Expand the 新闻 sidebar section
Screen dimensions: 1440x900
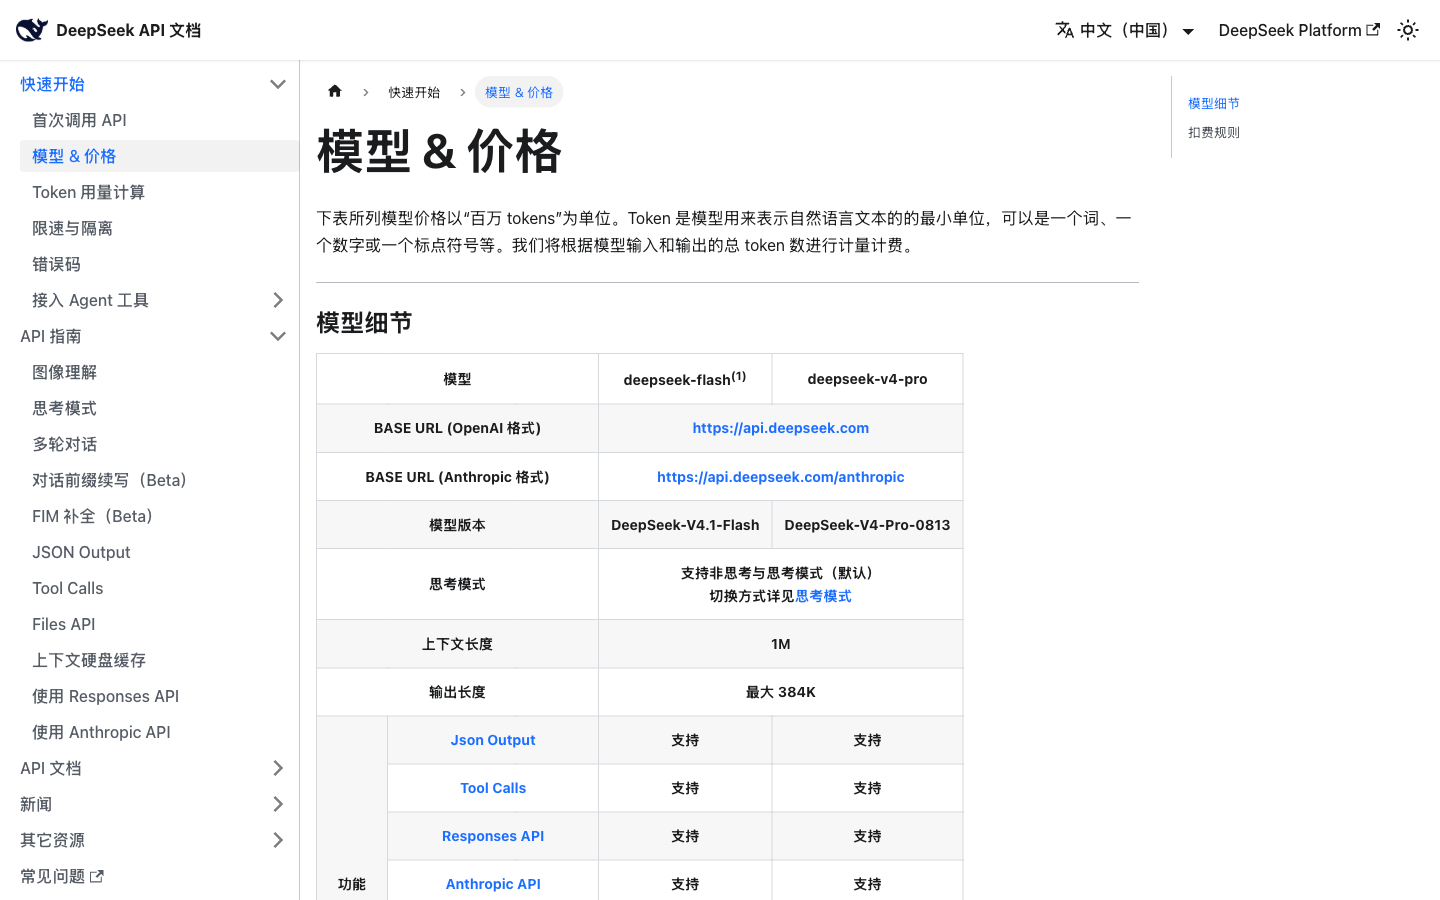tap(278, 804)
